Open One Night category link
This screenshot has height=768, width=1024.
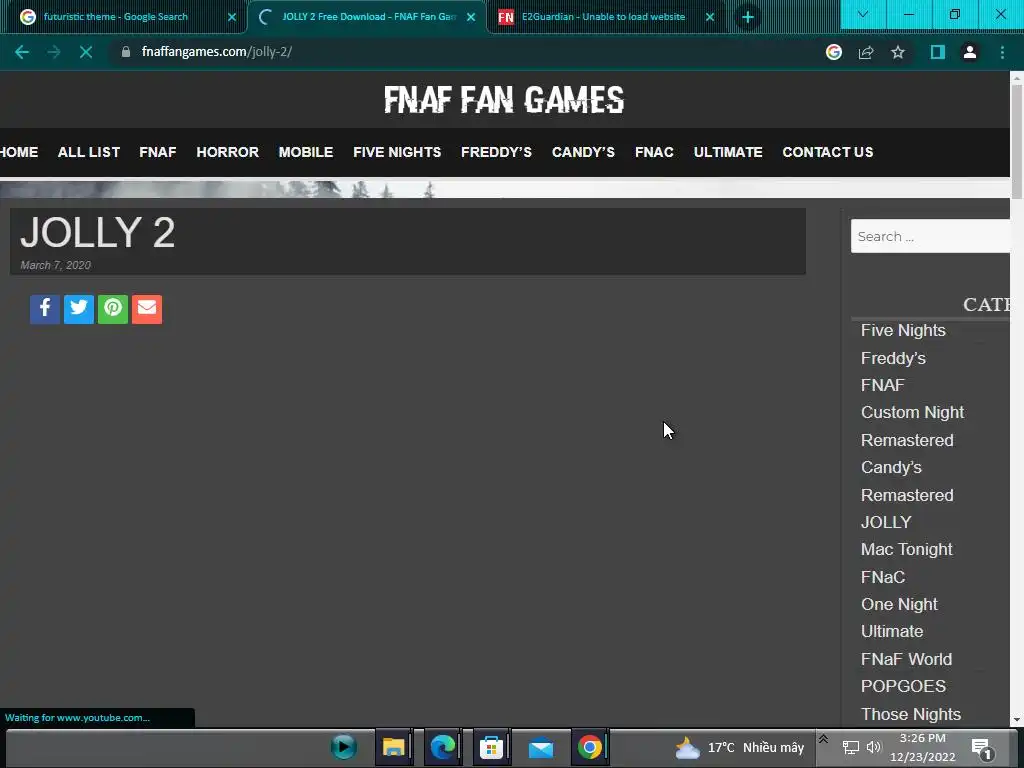tap(899, 605)
